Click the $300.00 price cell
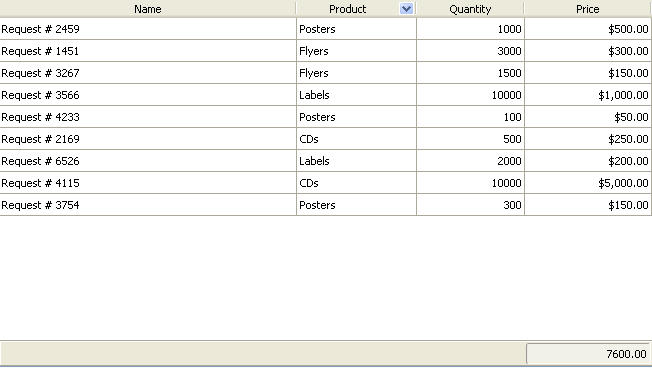Viewport: 652px width, 368px height. point(588,51)
